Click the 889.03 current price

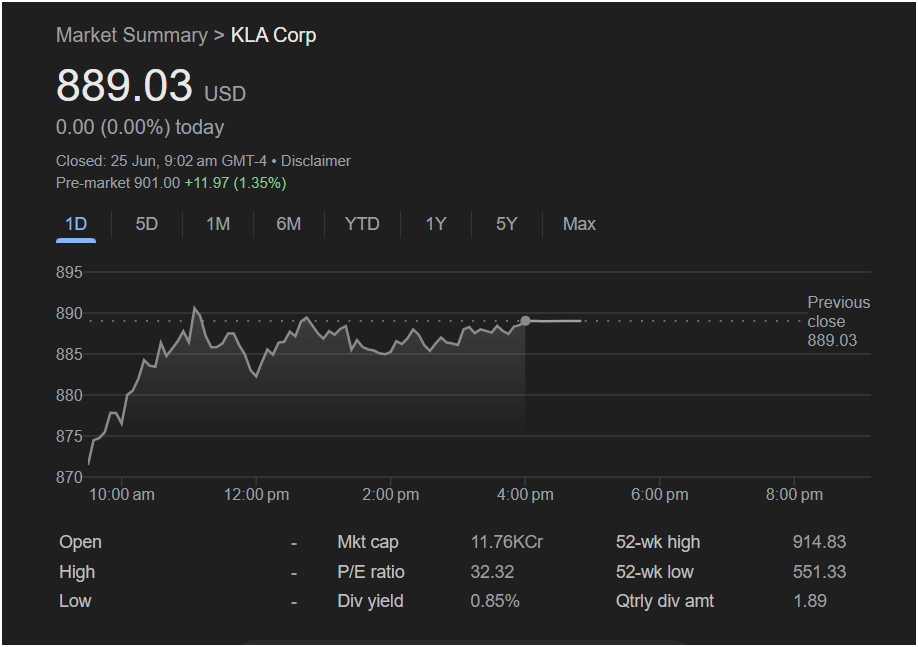click(x=124, y=85)
